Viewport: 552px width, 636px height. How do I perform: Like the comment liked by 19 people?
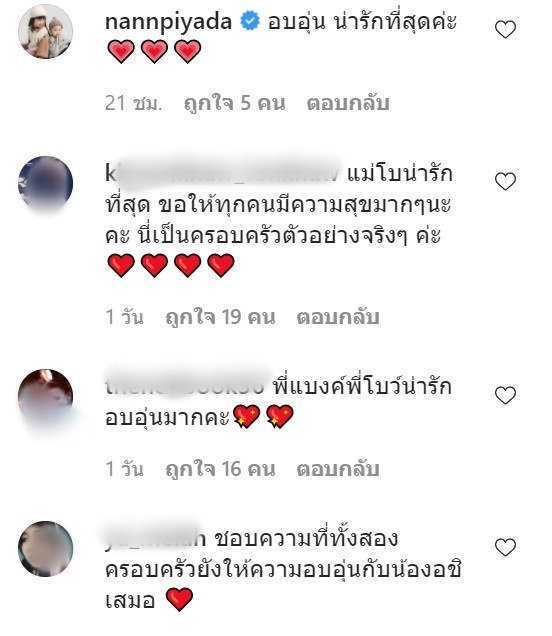point(505,181)
